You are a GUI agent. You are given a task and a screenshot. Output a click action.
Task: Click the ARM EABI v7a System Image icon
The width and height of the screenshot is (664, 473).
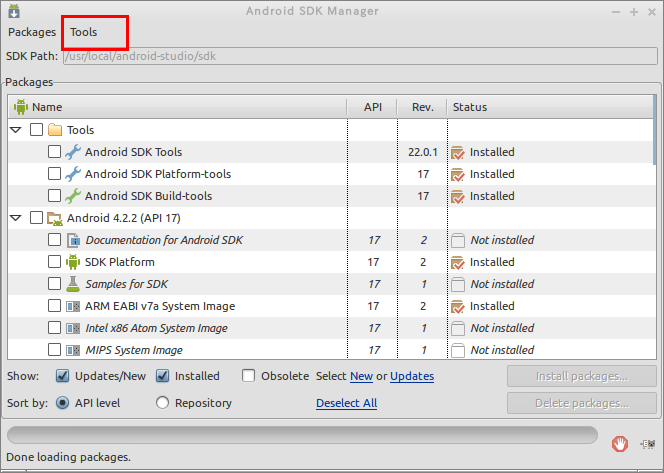point(73,306)
